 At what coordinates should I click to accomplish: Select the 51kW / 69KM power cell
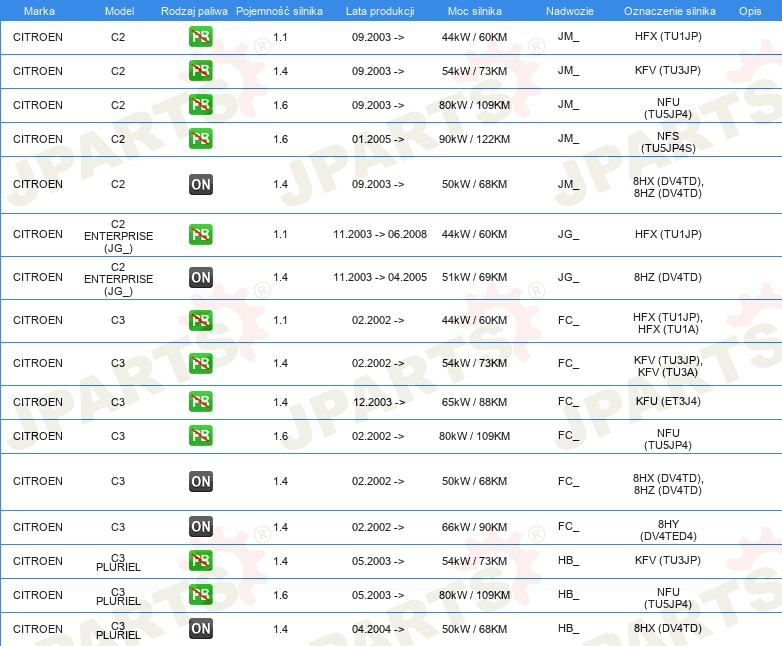point(474,277)
